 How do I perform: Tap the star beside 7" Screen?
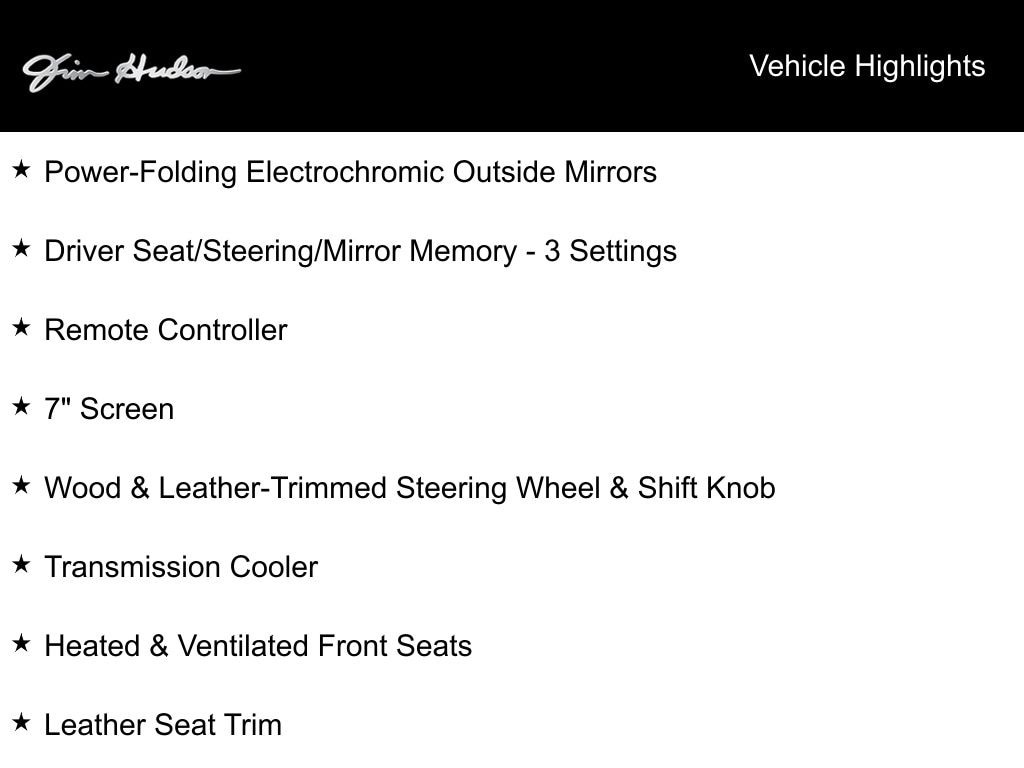(x=21, y=407)
